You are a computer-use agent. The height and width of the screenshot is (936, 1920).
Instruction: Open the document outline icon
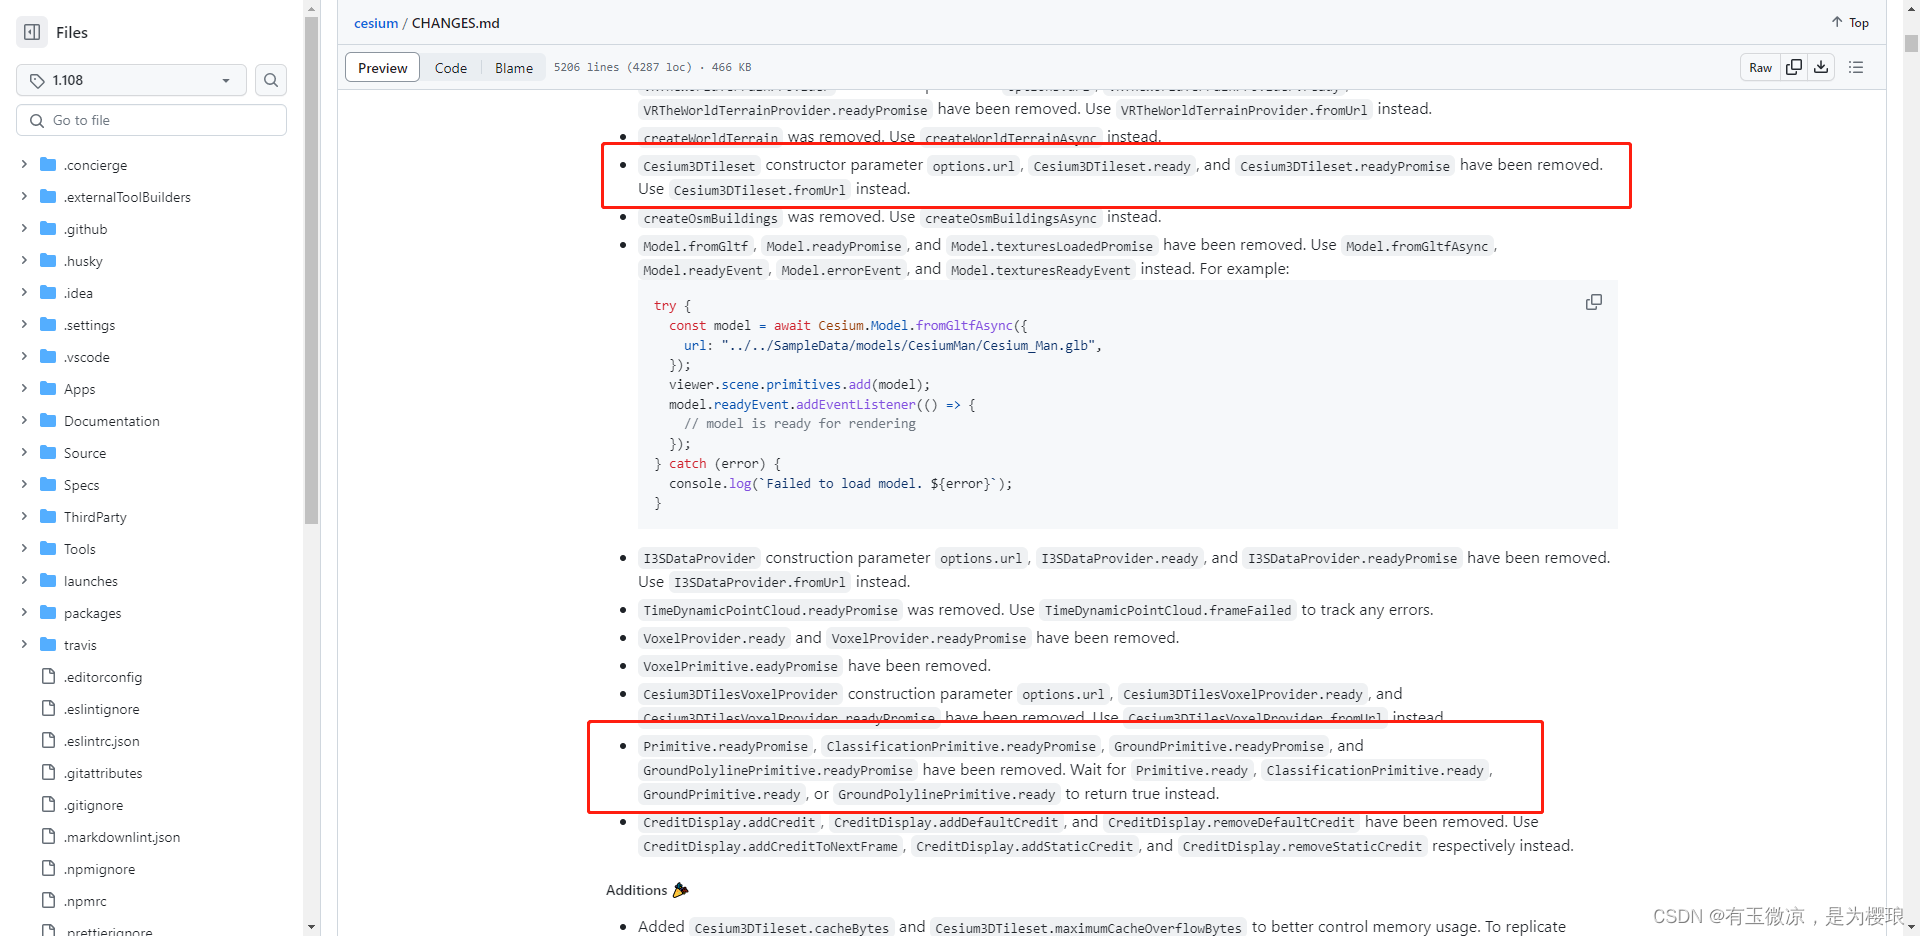(x=1856, y=67)
